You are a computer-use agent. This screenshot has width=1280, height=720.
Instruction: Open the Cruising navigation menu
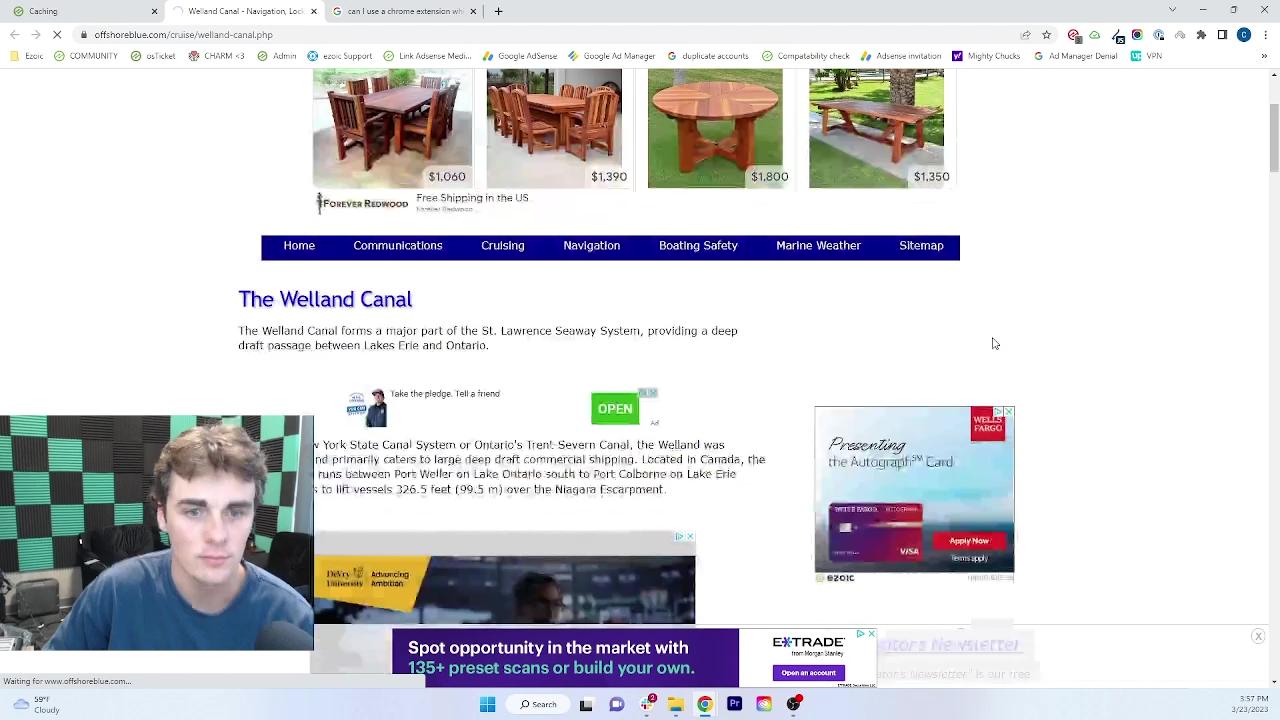point(502,246)
